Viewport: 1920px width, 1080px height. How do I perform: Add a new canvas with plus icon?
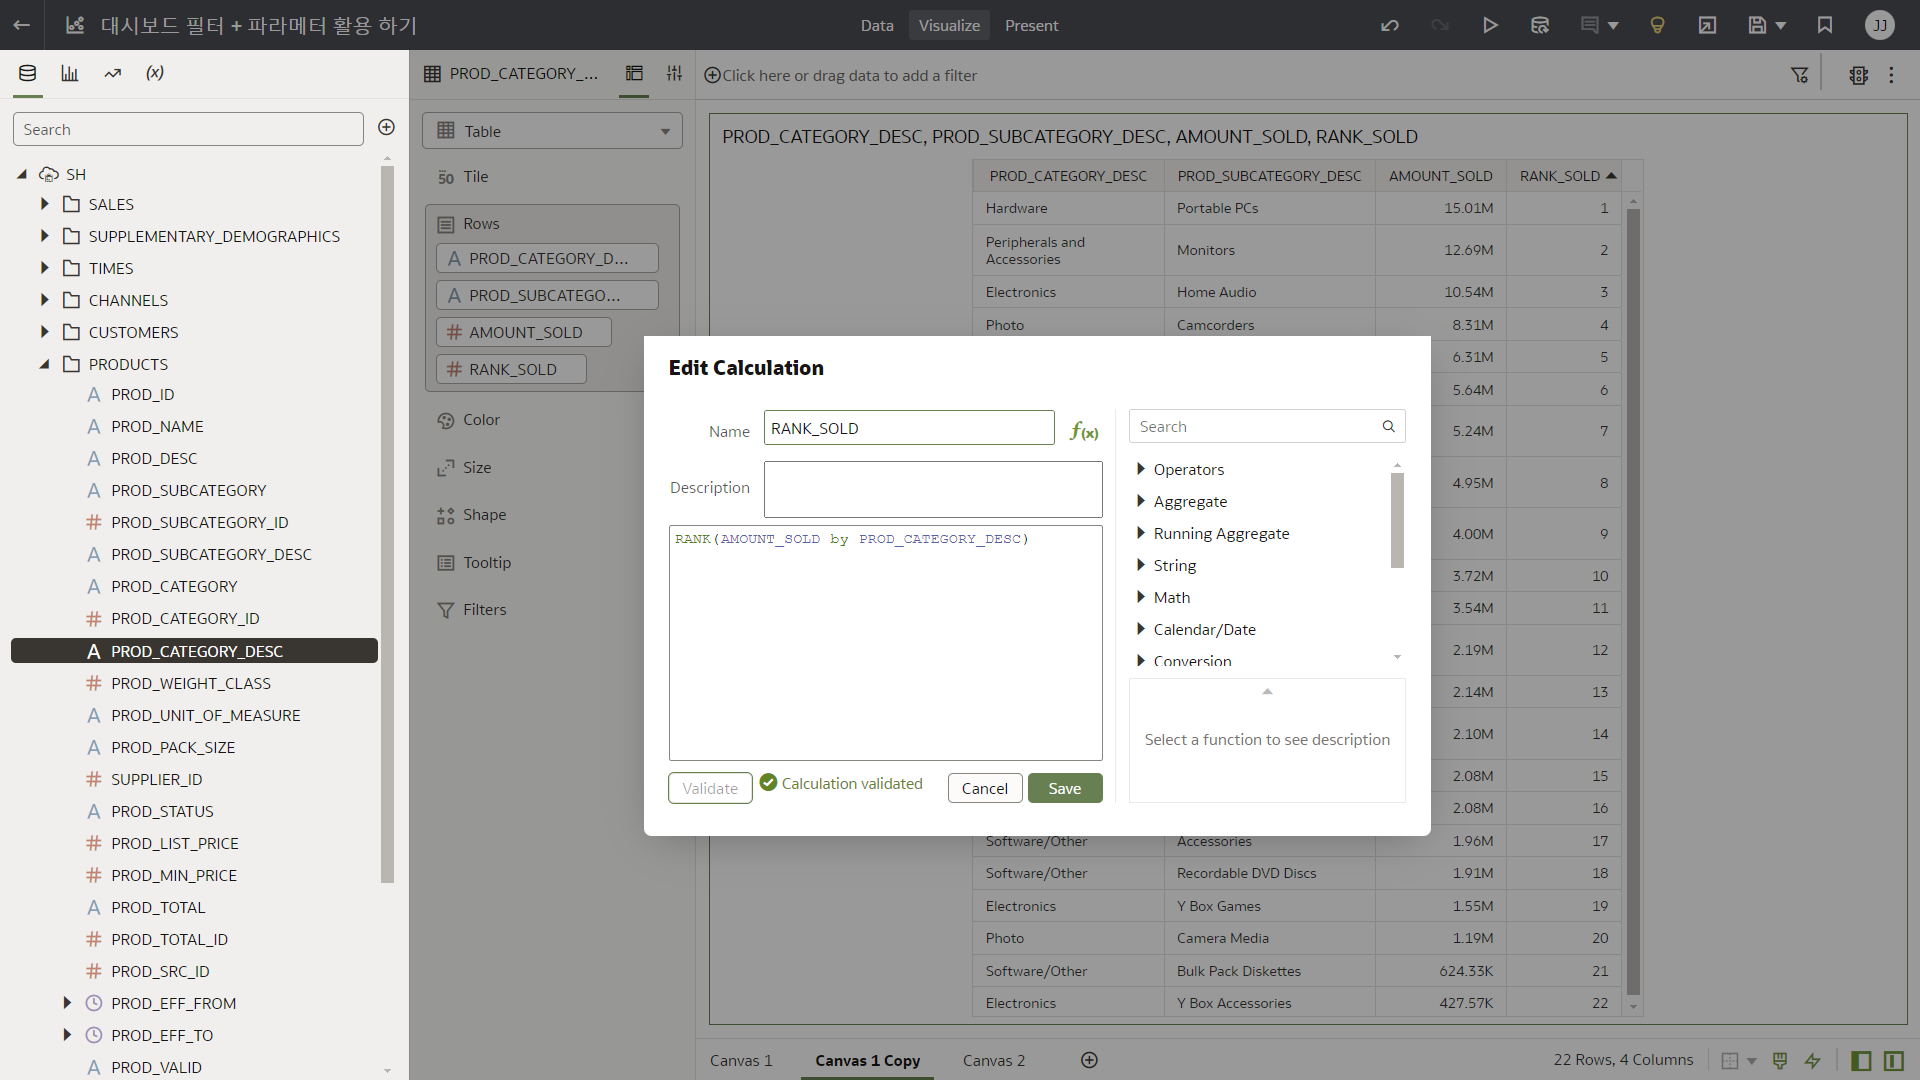point(1089,1060)
